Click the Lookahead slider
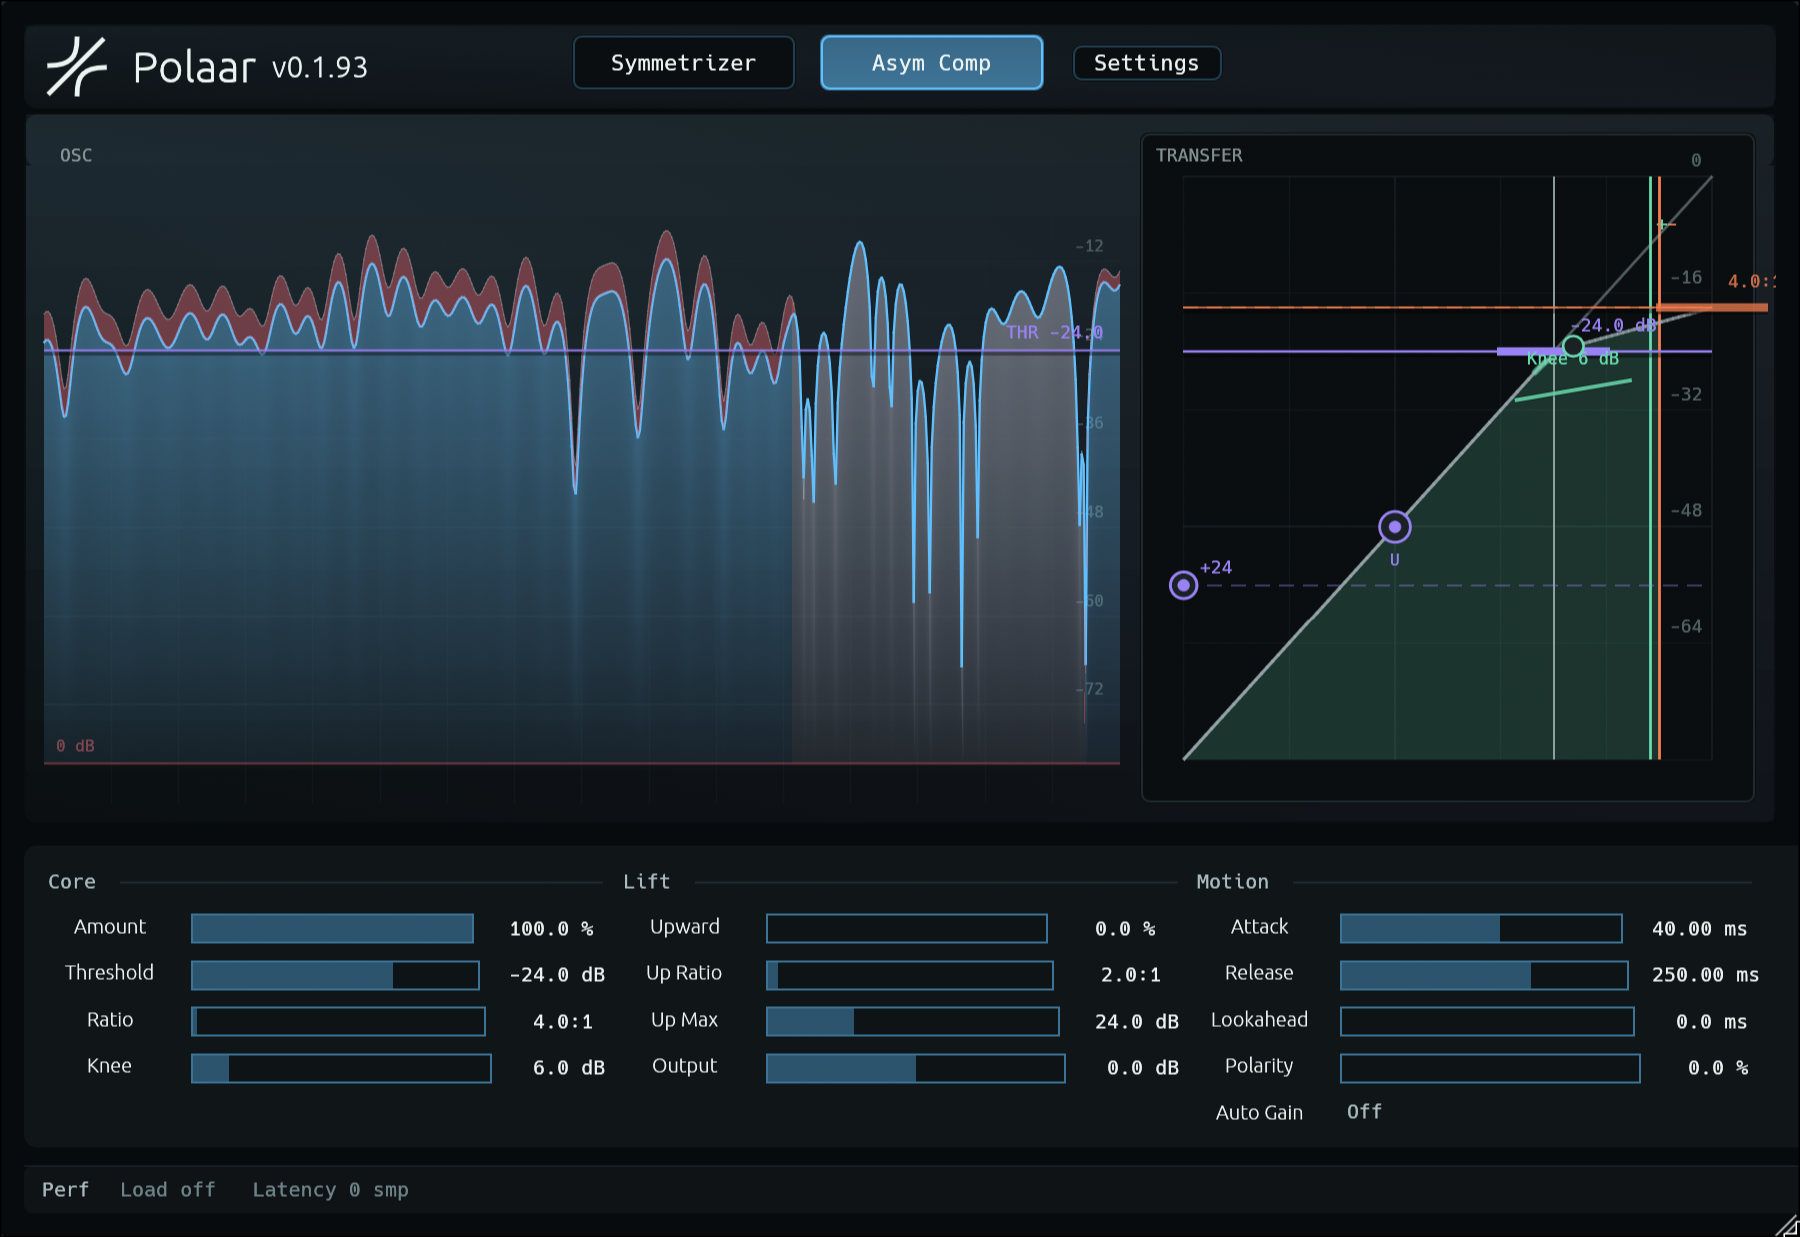Viewport: 1800px width, 1237px height. point(1487,1021)
